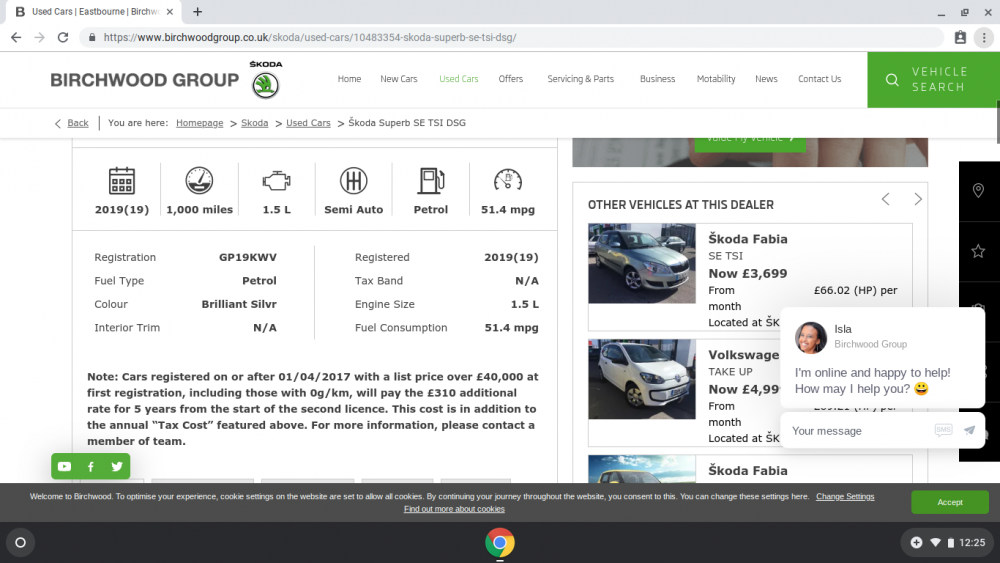The image size is (1000, 563).
Task: Click the Change Settings cookie link
Action: [845, 497]
